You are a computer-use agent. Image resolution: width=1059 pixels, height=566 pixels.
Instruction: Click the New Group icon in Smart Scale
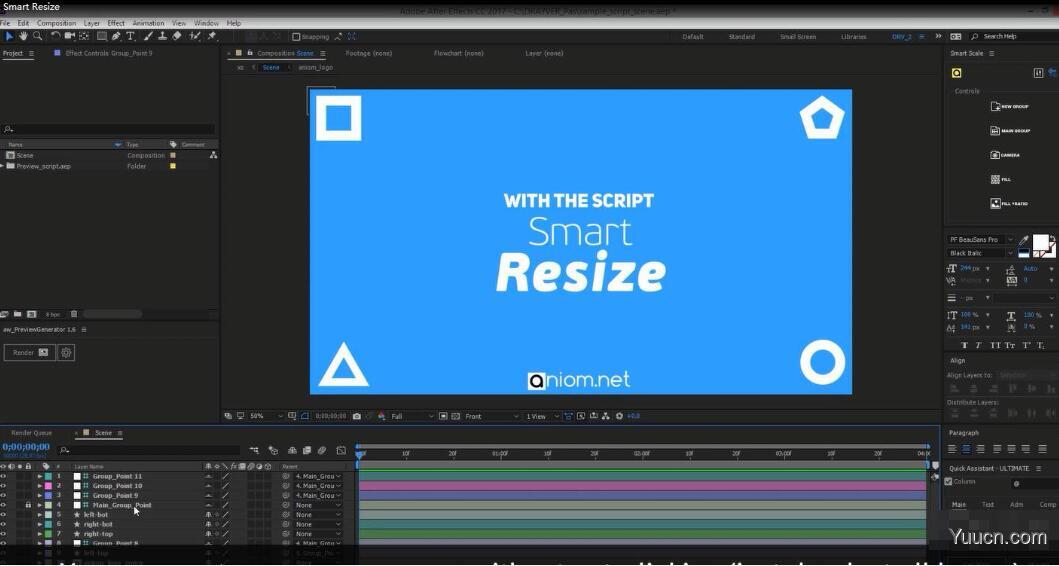996,106
